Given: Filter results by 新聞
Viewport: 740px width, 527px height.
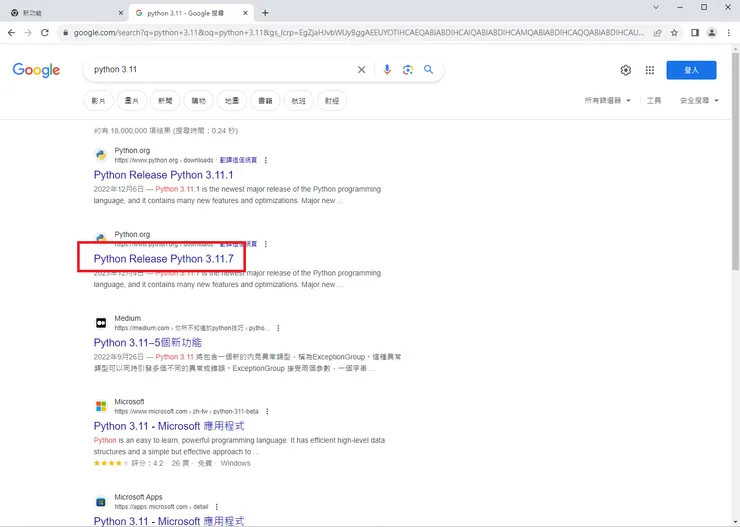Looking at the screenshot, I should coord(165,100).
